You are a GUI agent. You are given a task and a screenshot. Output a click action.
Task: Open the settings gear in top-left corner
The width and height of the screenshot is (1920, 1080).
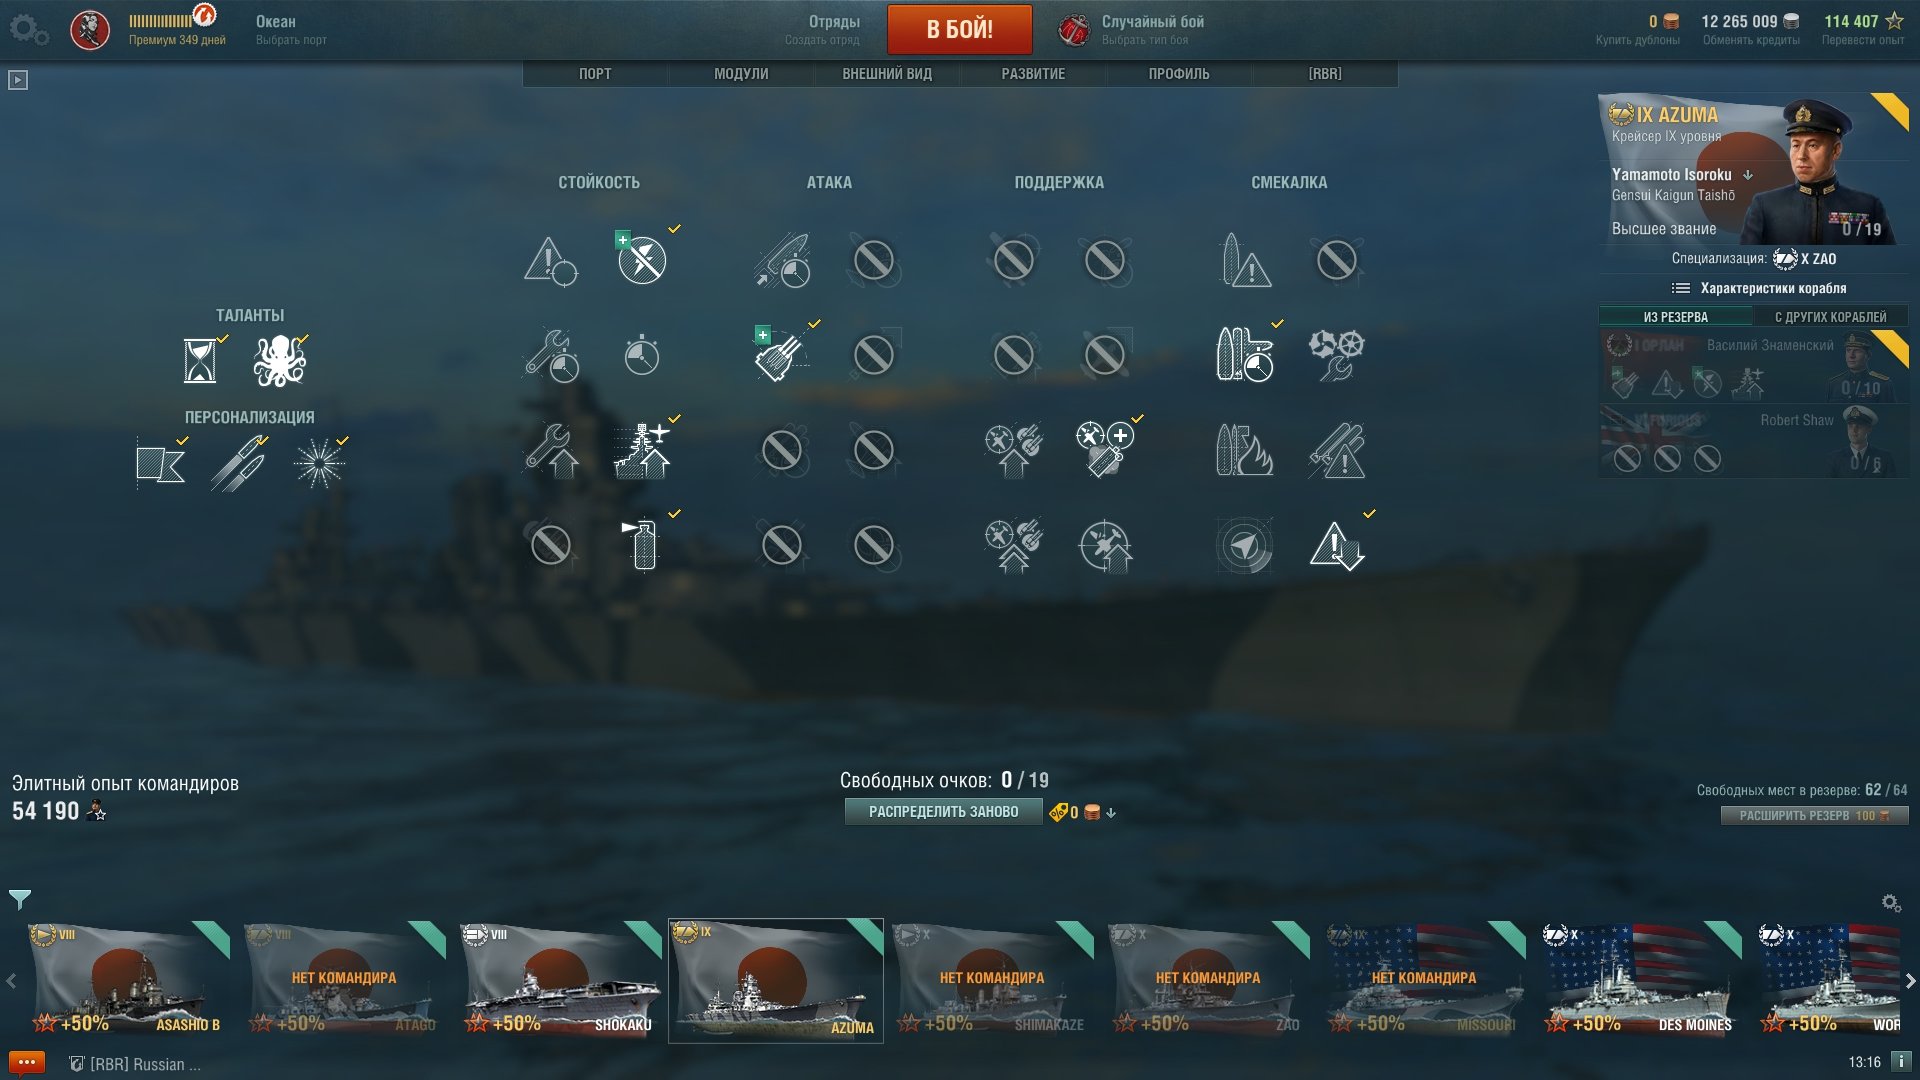click(x=28, y=29)
